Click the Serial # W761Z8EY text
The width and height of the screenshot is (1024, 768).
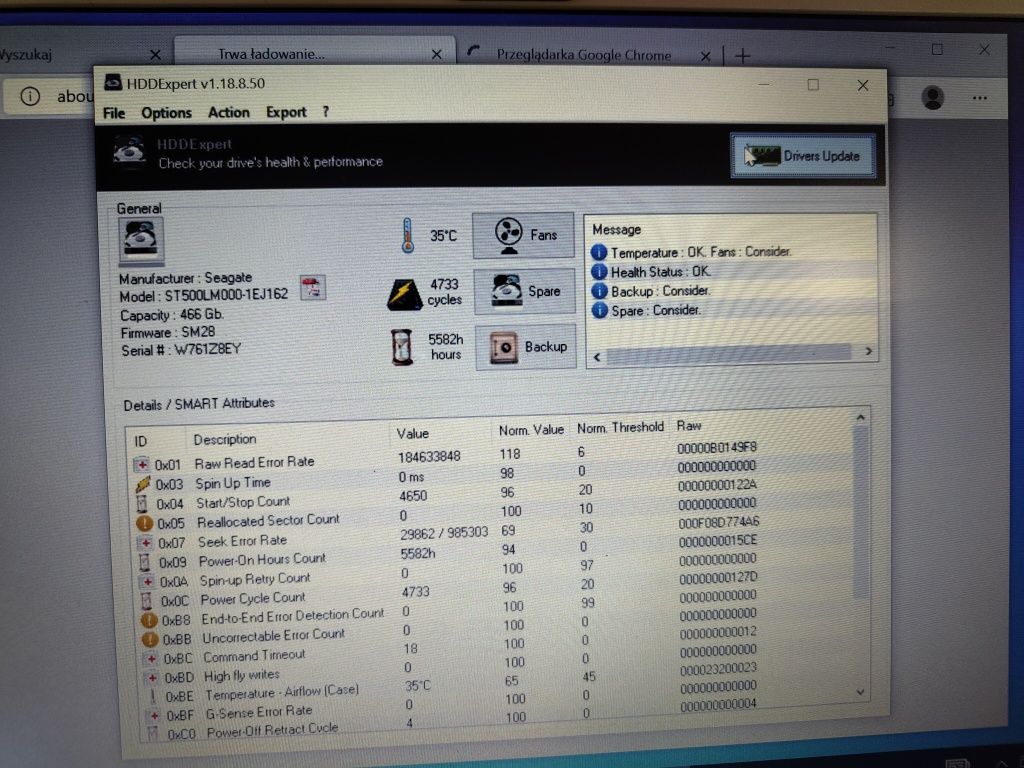click(x=181, y=350)
